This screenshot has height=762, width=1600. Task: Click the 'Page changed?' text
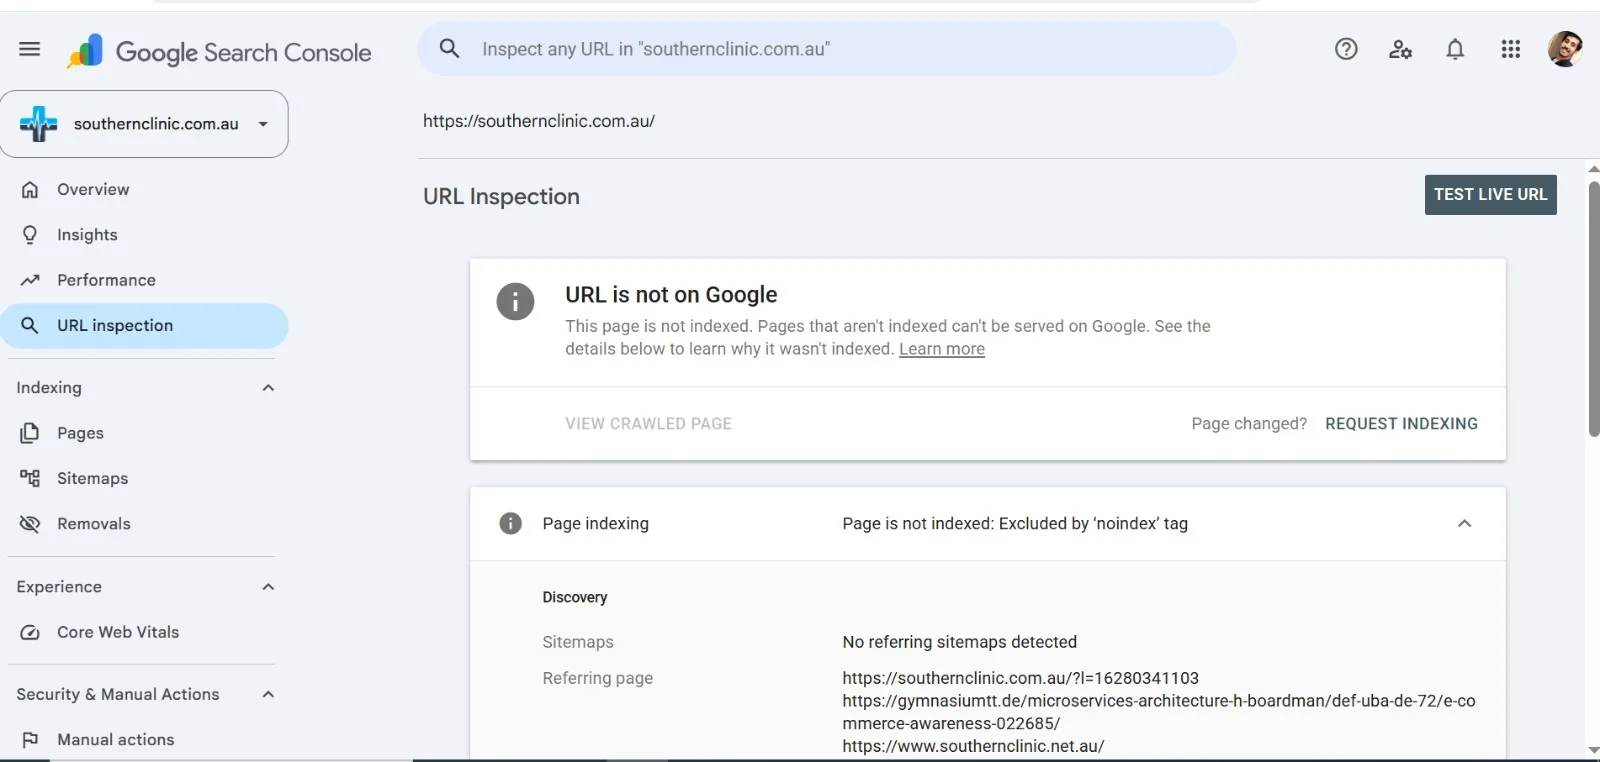1249,424
